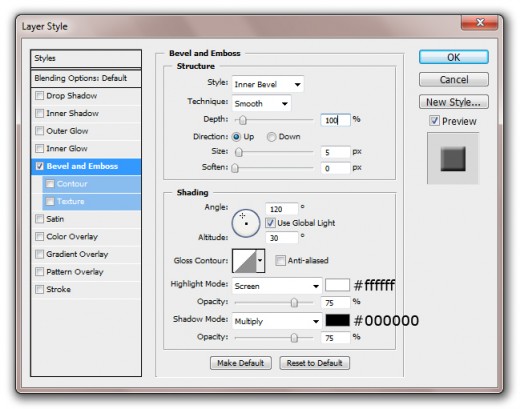Click the Shadow Opacity slider handle
520x409 pixels.
[294, 338]
